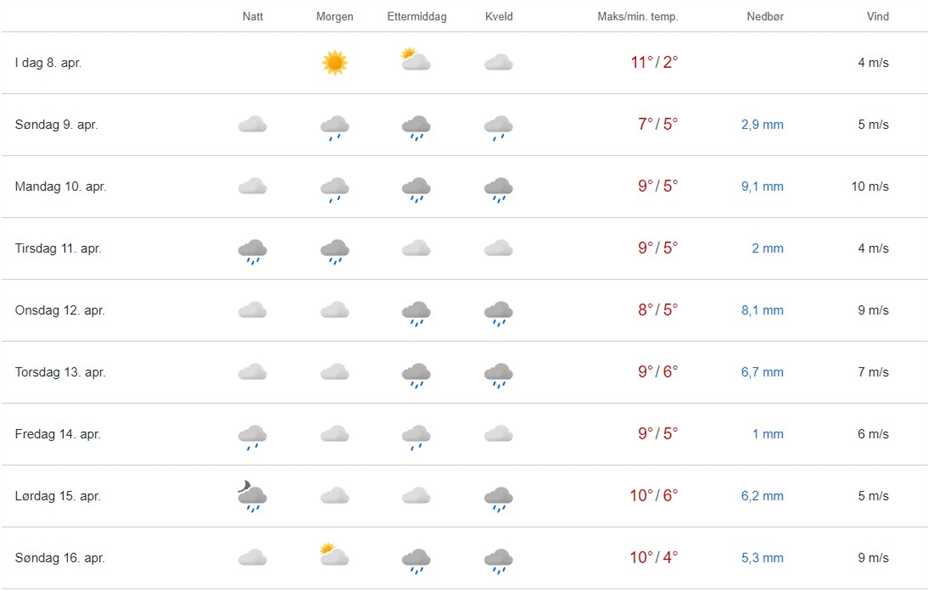Screen dimensions: 928x591
Task: Click the night rain icon for Fredag 14. apr.
Action: click(252, 436)
